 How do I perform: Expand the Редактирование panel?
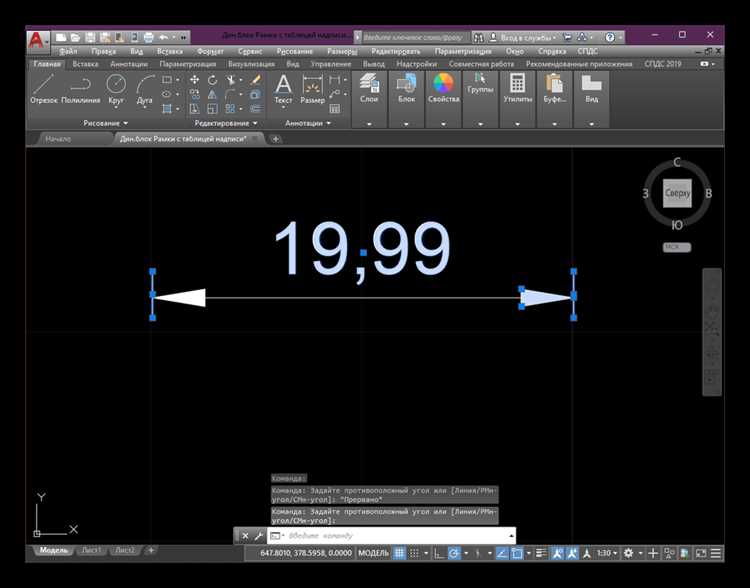coord(226,123)
